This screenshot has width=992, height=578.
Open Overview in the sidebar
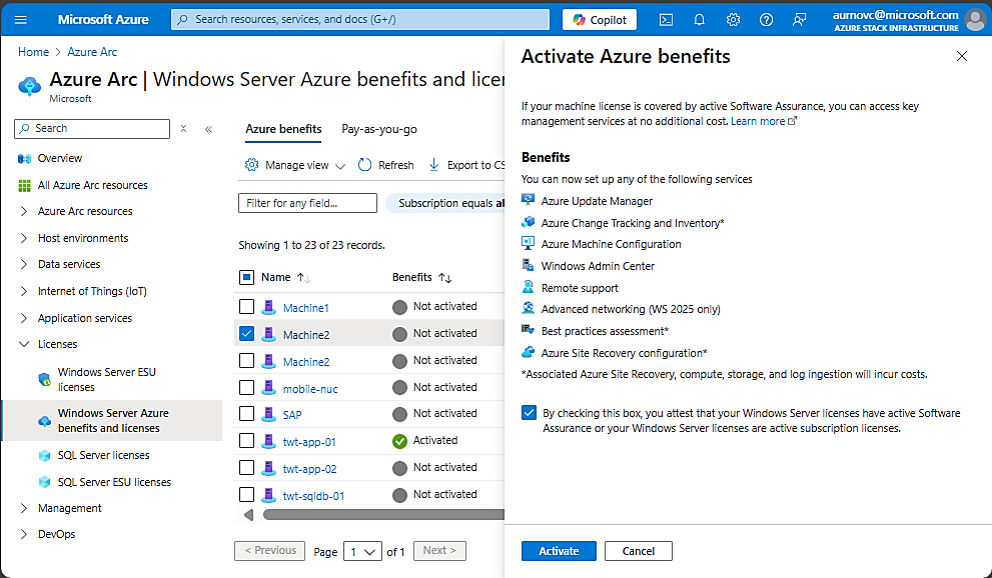[x=59, y=158]
